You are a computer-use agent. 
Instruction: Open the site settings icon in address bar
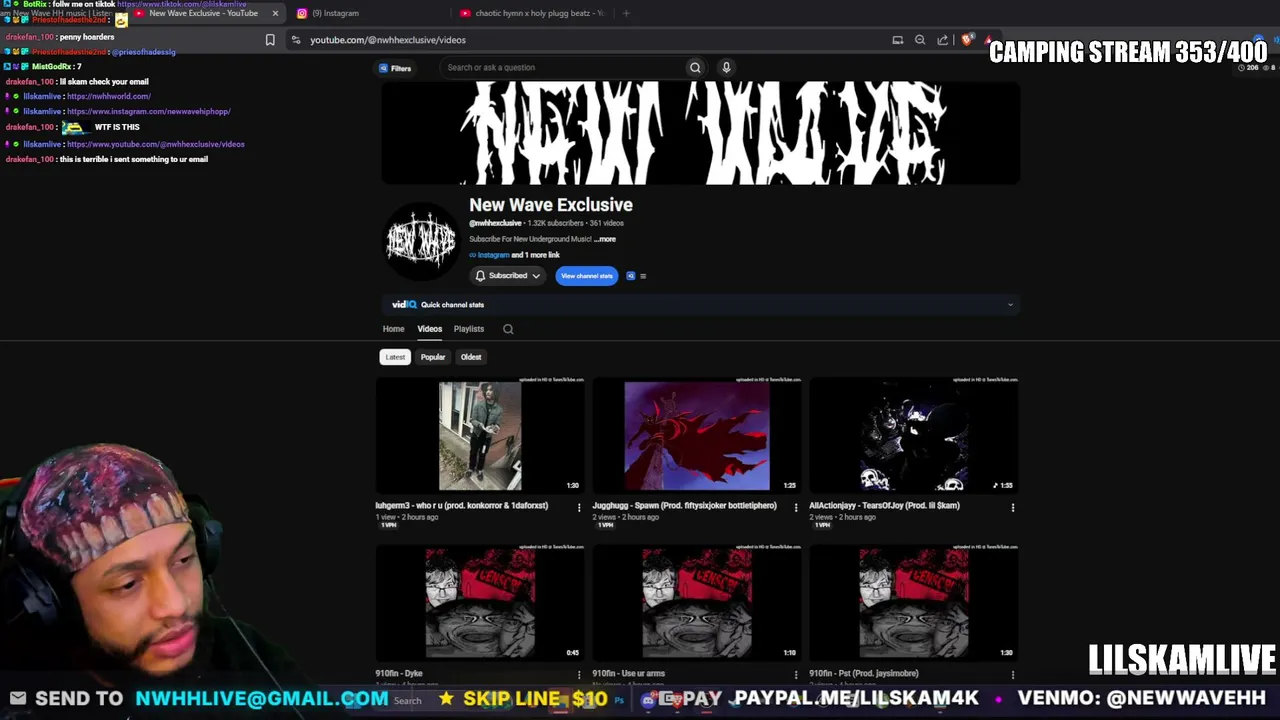pyautogui.click(x=296, y=40)
